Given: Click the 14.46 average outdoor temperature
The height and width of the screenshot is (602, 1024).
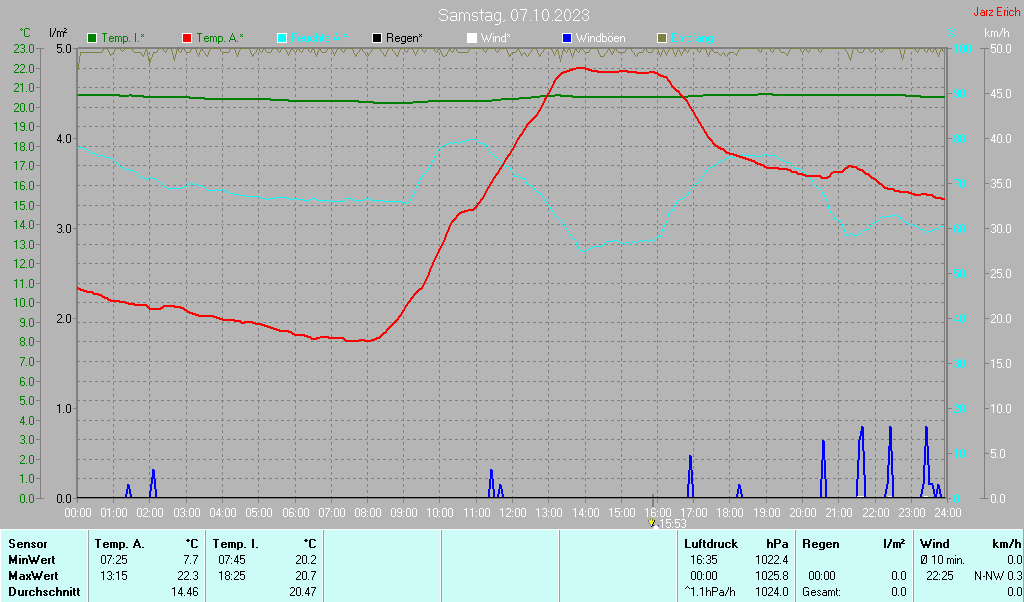Looking at the screenshot, I should [185, 592].
